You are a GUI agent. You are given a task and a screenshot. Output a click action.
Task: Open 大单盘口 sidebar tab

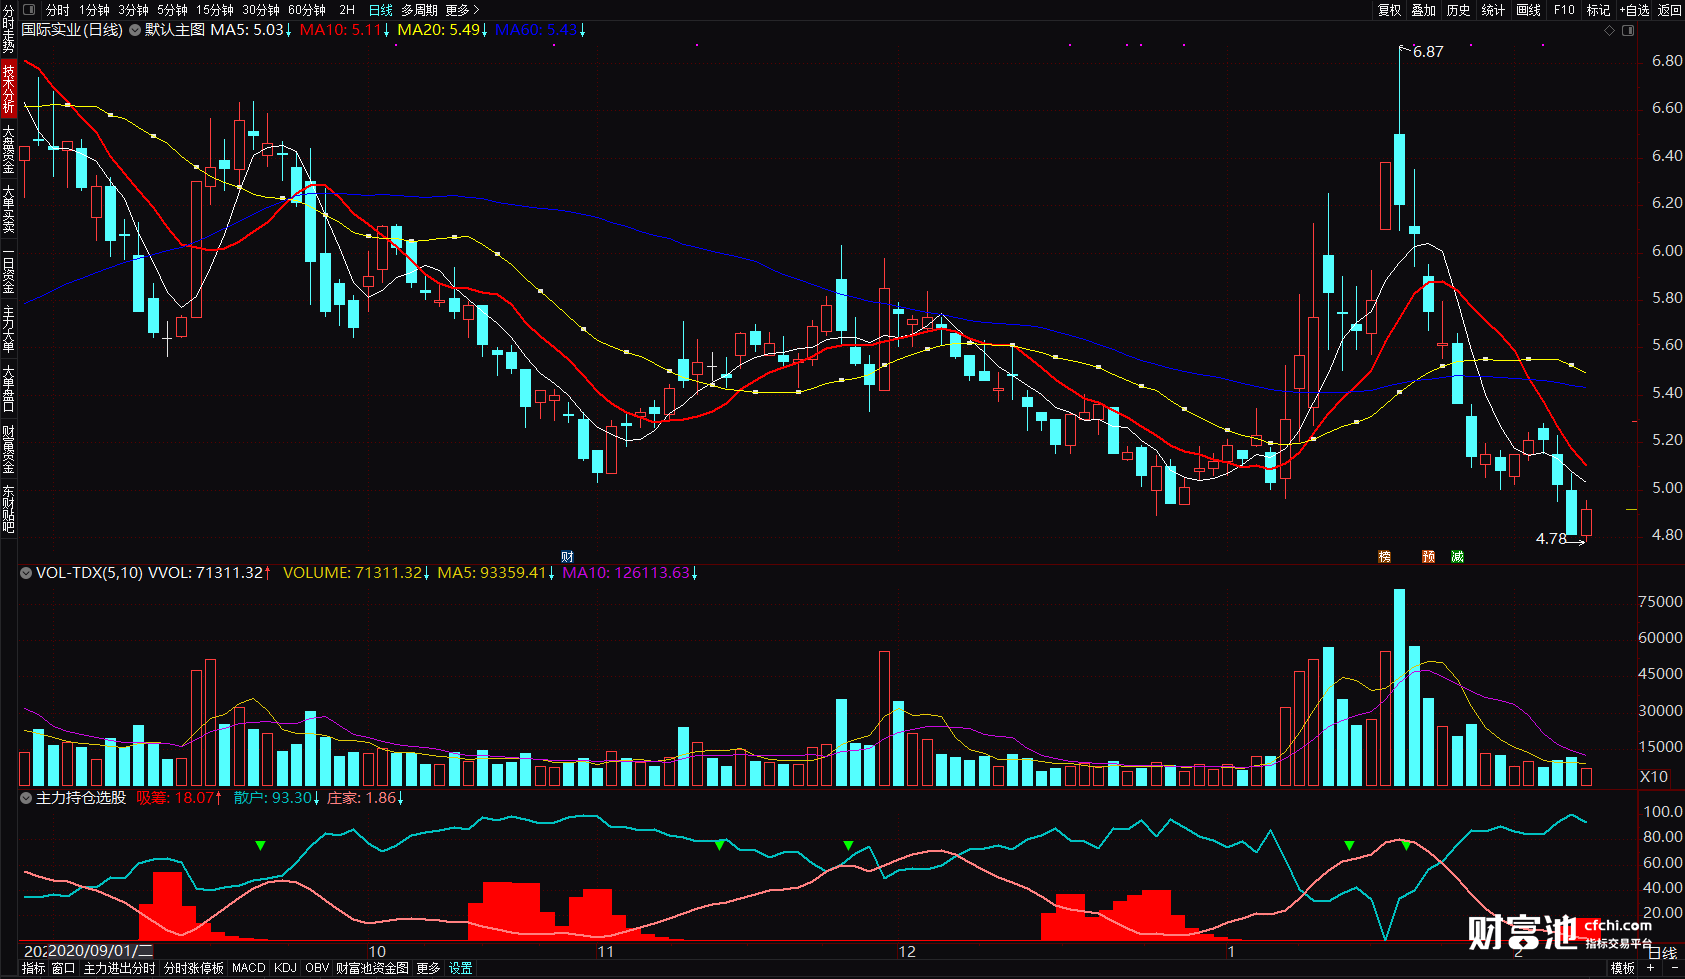tap(8, 389)
